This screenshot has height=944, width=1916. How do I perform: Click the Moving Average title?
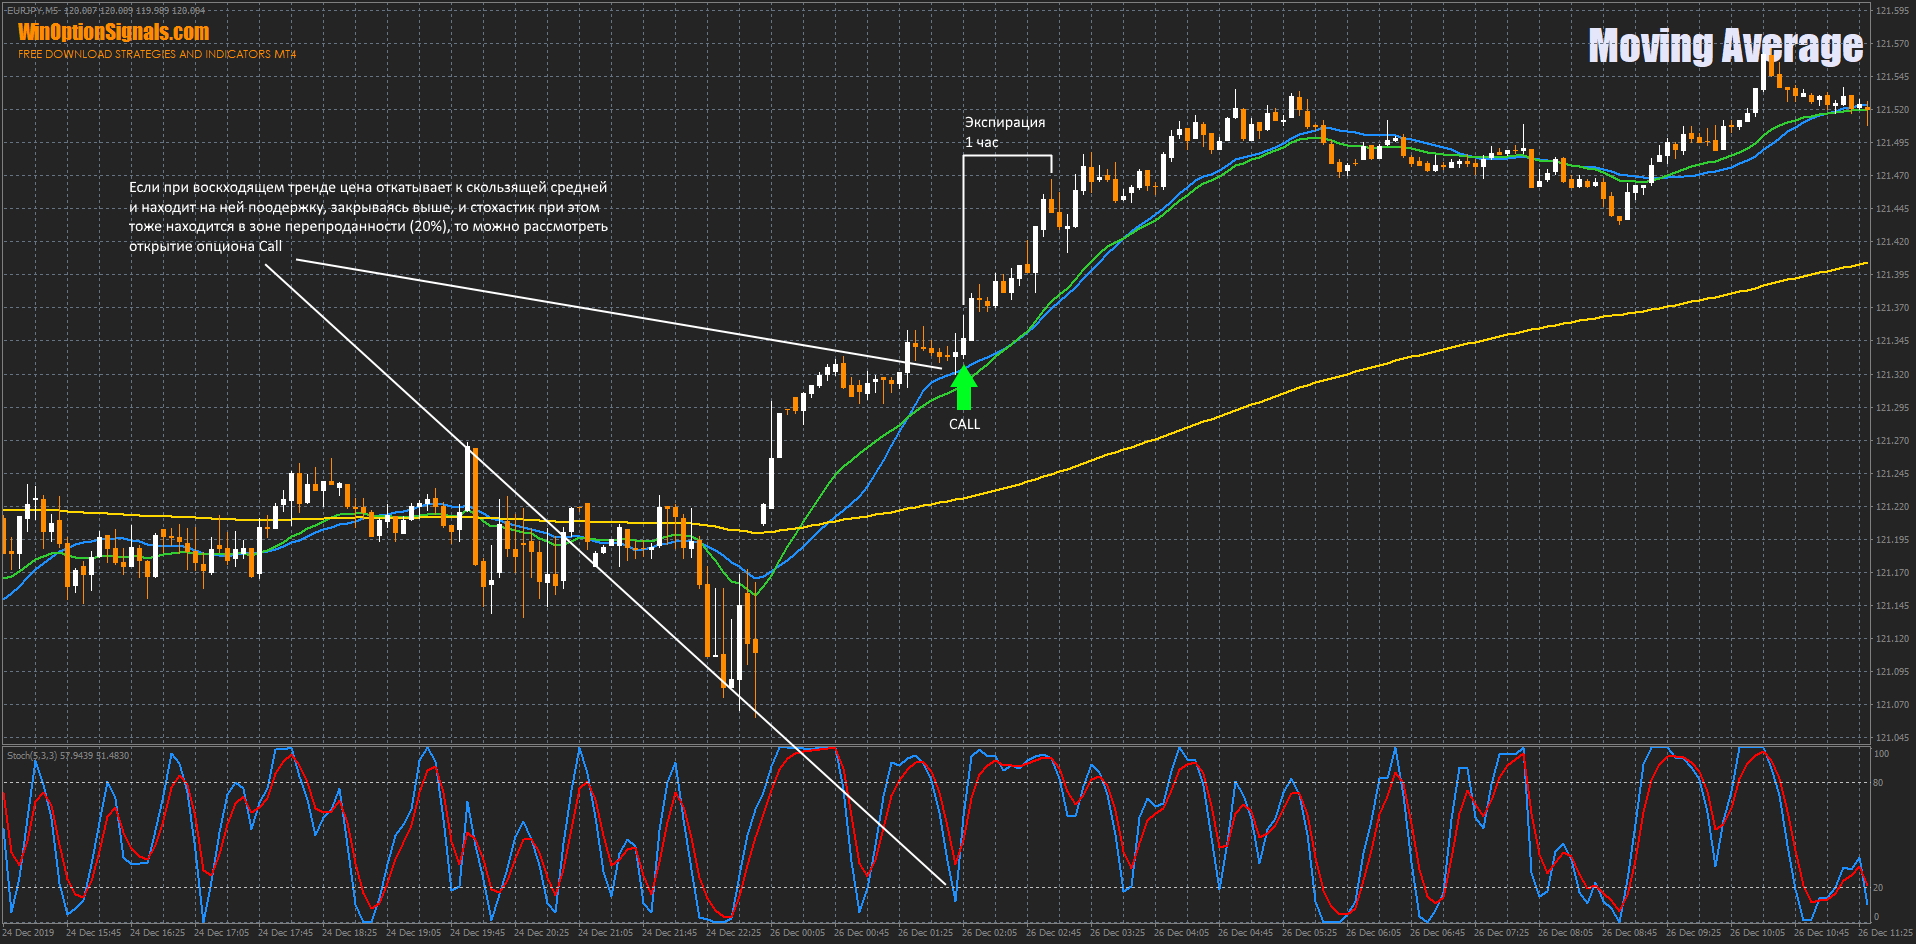point(1725,46)
